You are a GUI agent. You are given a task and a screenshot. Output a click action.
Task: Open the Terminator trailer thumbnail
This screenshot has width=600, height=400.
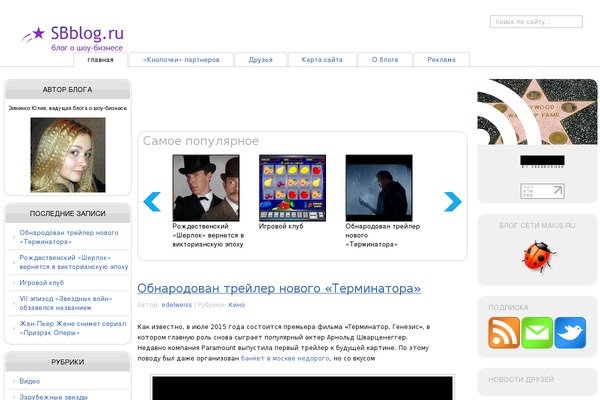pyautogui.click(x=379, y=188)
